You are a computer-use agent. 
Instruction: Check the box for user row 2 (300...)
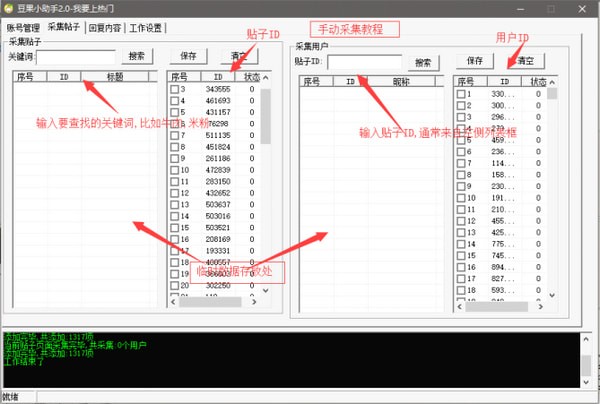pos(461,105)
